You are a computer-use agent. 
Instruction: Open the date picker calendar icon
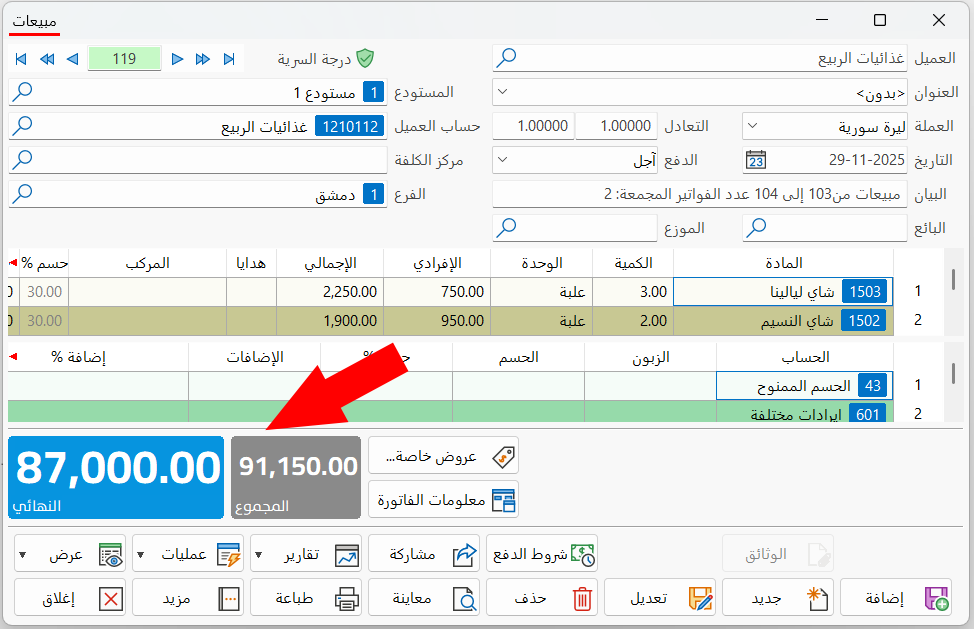click(756, 160)
